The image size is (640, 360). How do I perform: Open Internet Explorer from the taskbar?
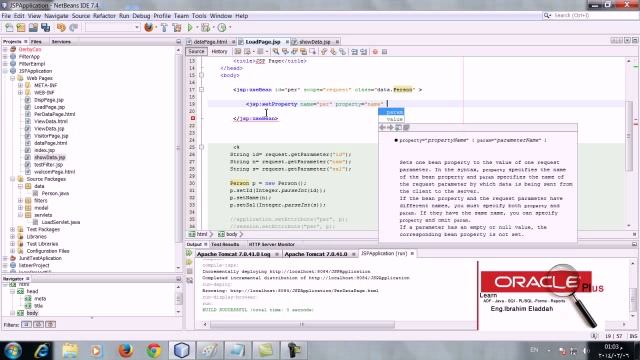(x=42, y=350)
